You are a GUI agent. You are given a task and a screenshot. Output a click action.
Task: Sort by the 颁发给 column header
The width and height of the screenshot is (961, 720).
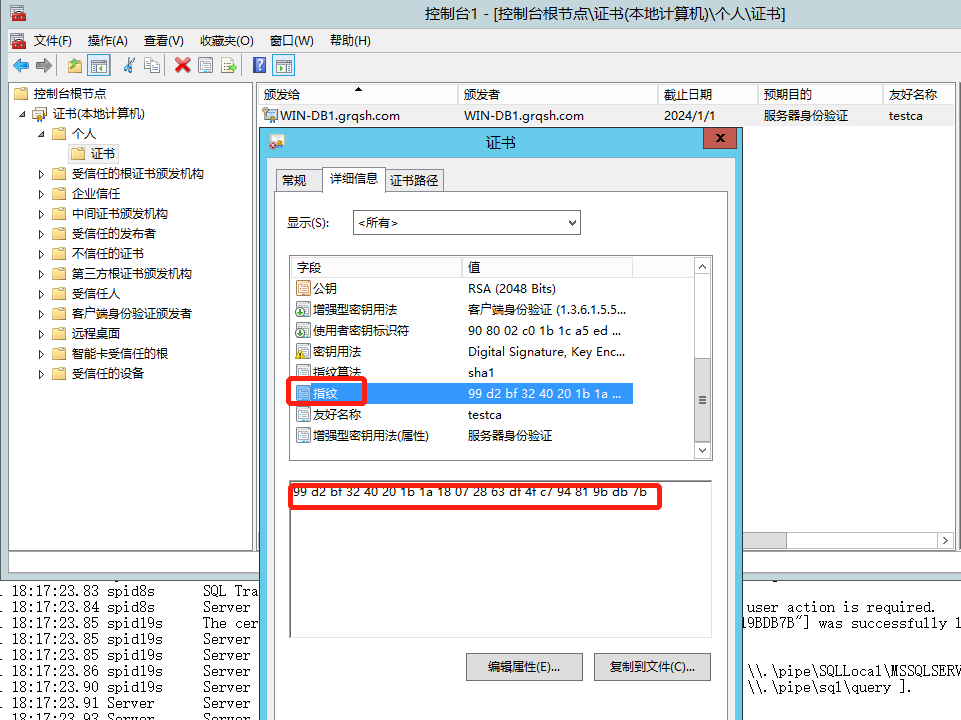click(x=357, y=94)
